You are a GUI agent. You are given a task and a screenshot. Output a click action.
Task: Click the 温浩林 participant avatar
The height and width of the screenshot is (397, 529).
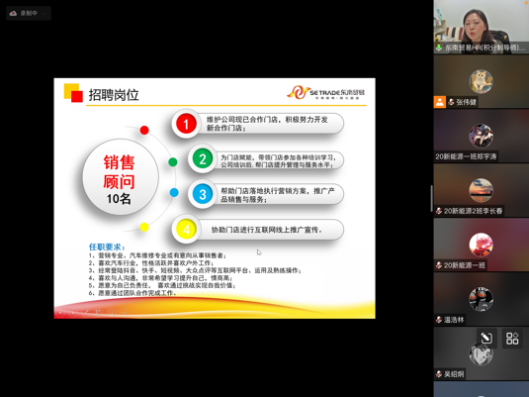(481, 299)
